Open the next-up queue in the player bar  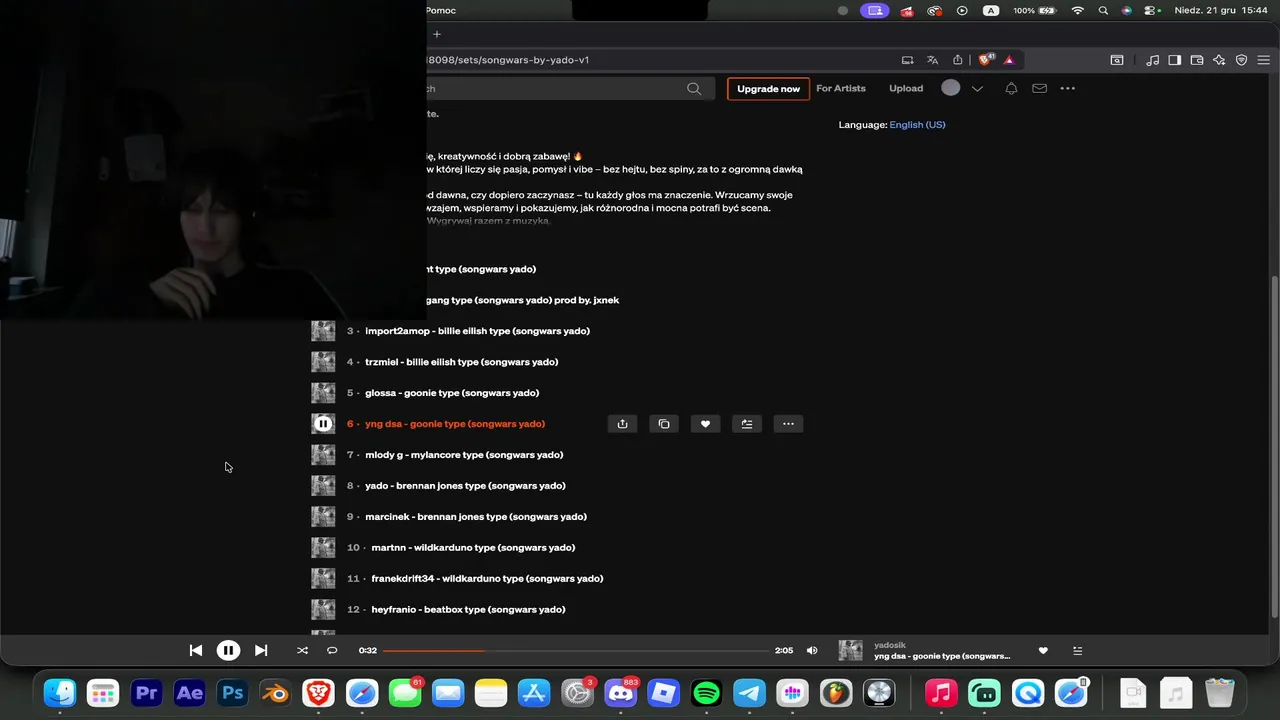coord(1077,650)
